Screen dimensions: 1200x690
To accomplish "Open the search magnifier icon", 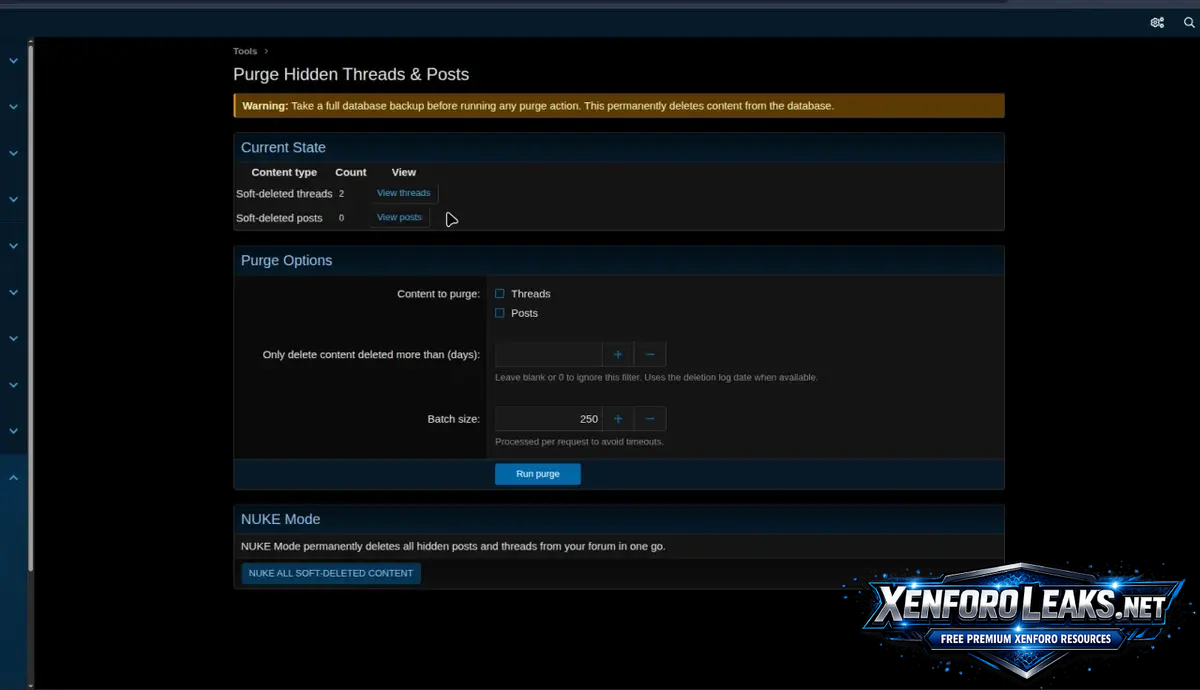I will 1189,22.
